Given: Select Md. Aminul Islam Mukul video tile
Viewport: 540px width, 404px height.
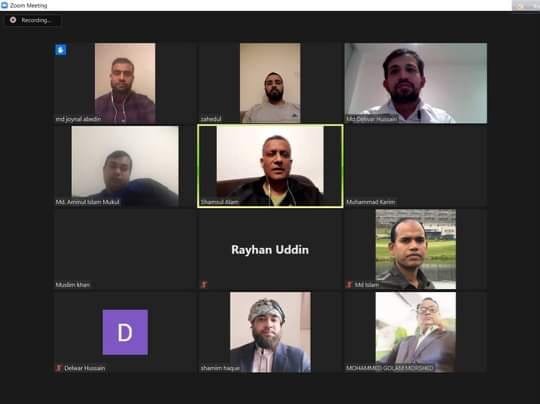Looking at the screenshot, I should click(x=125, y=166).
